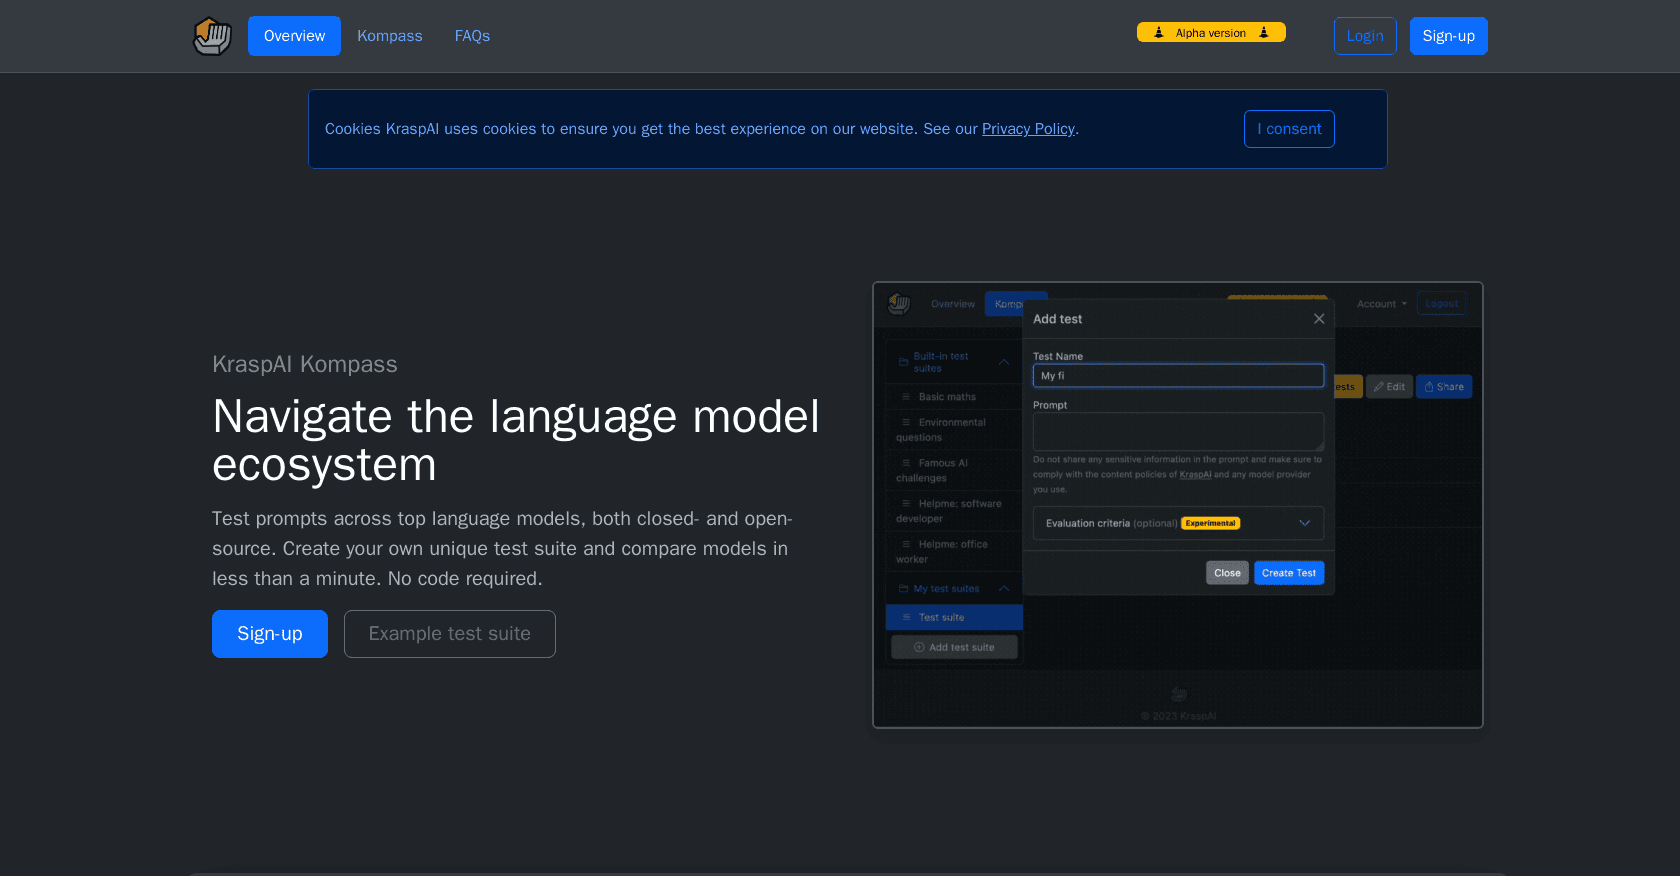Collapse the Built-in test suites section
The width and height of the screenshot is (1680, 876).
pyautogui.click(x=1004, y=362)
